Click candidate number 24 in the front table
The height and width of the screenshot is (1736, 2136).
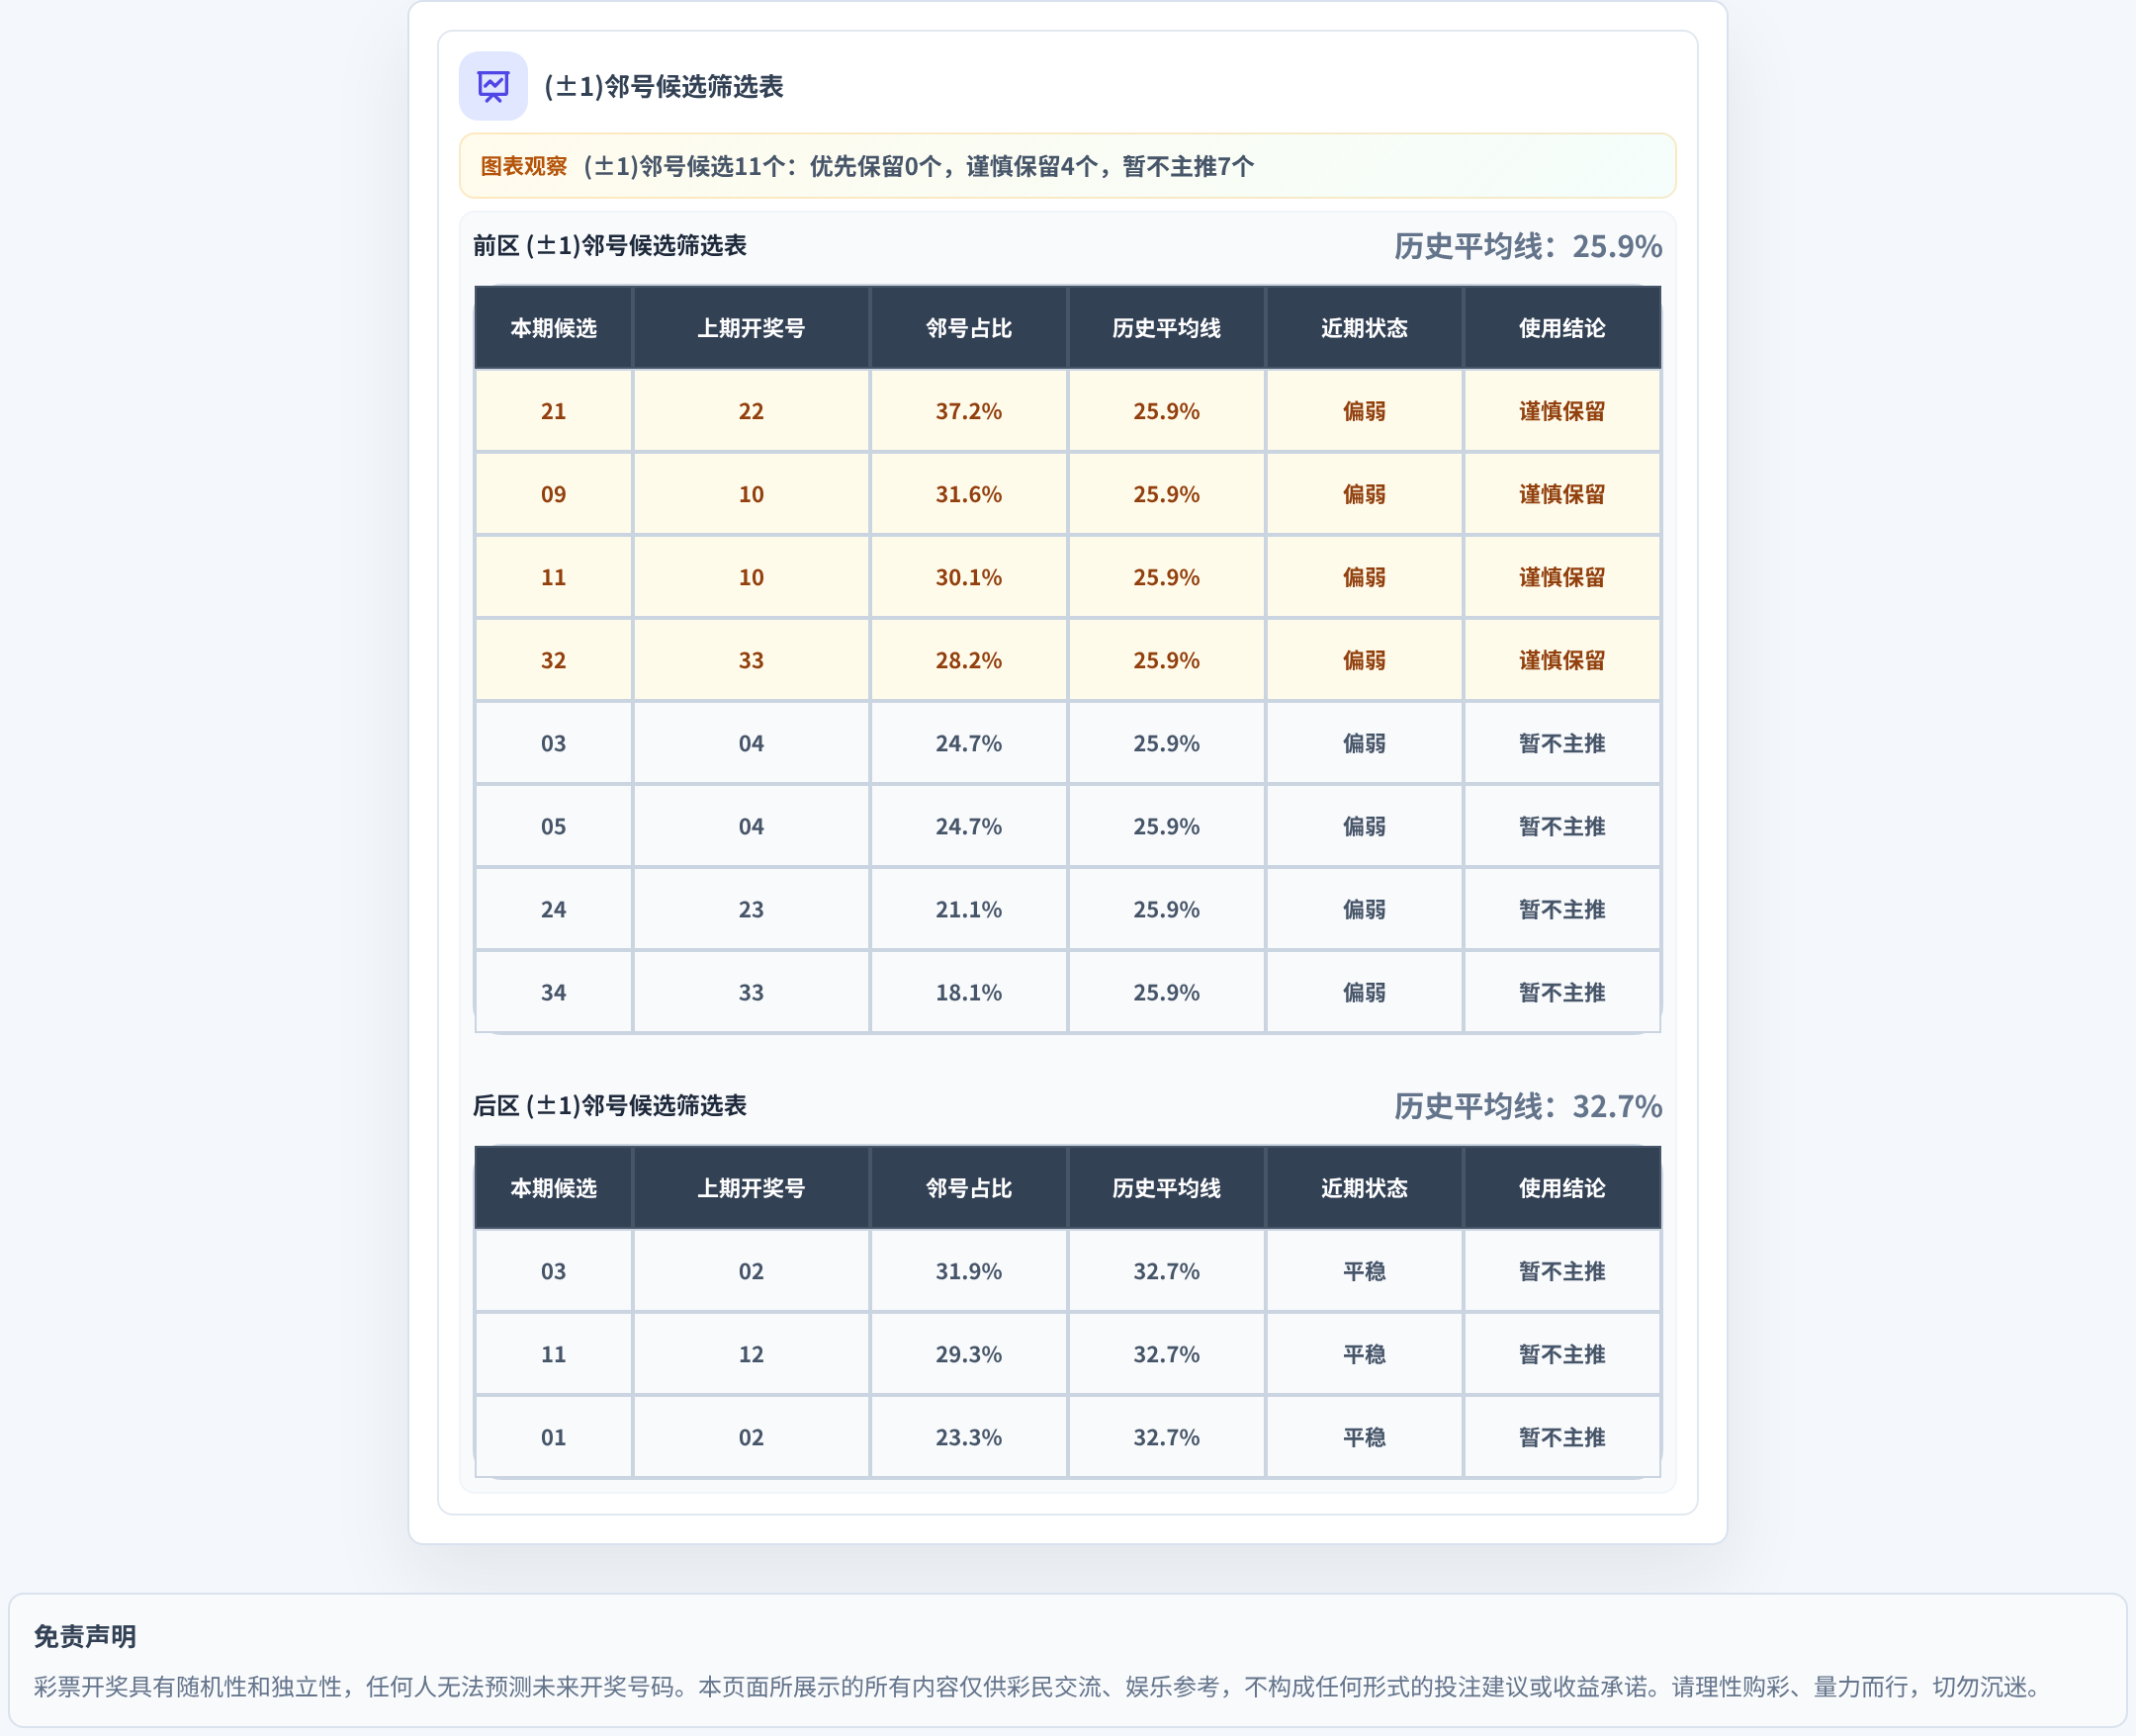[x=553, y=909]
